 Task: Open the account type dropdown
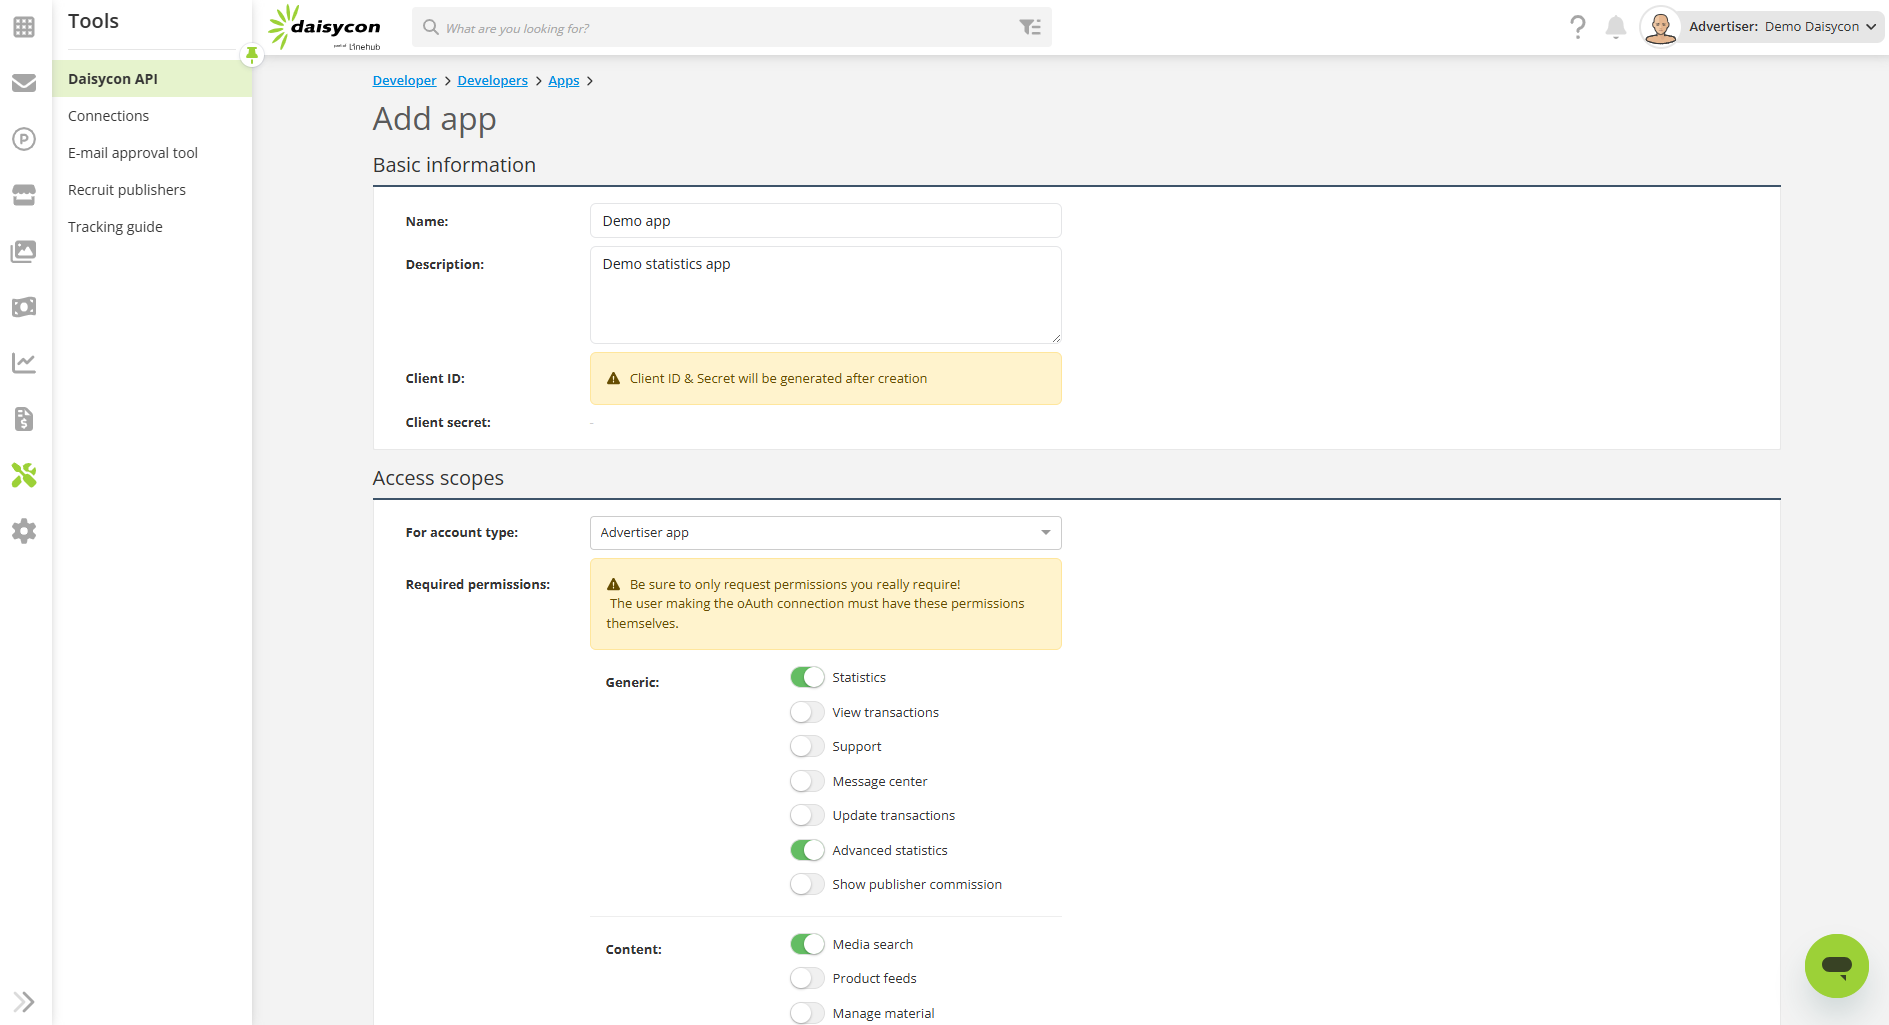[825, 533]
